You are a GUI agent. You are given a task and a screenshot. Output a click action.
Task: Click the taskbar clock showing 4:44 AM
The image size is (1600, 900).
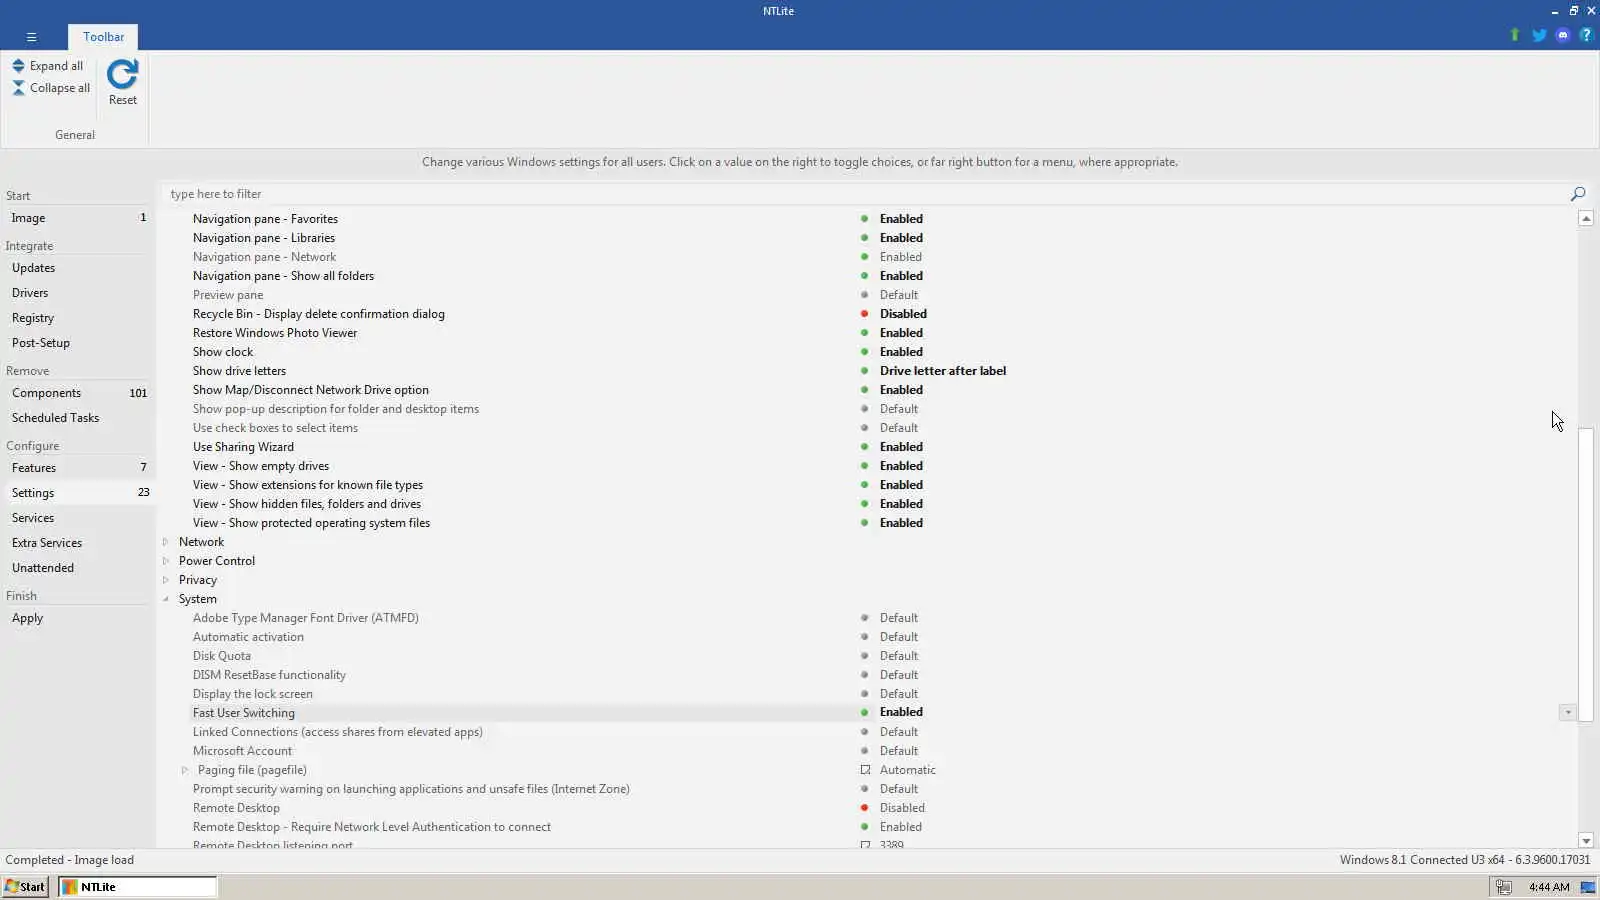1549,887
